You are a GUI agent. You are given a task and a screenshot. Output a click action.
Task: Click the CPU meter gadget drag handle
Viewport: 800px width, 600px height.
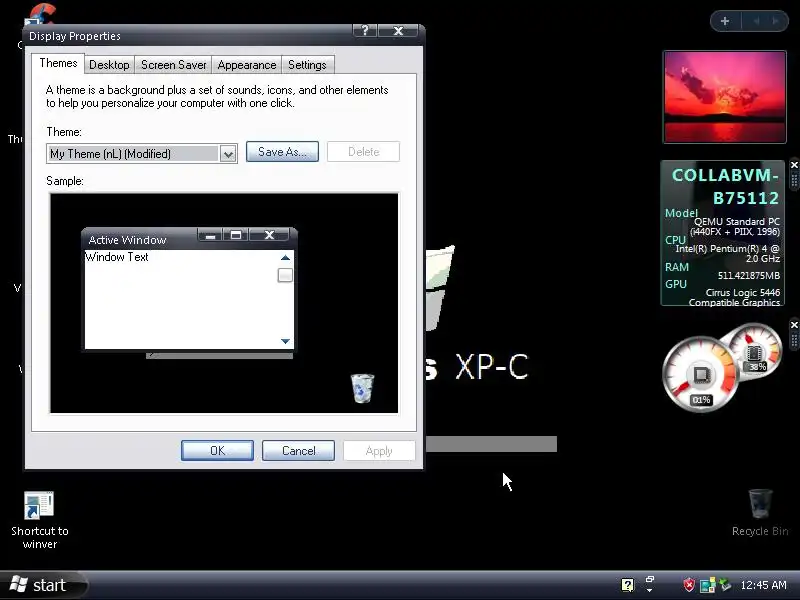tap(794, 341)
